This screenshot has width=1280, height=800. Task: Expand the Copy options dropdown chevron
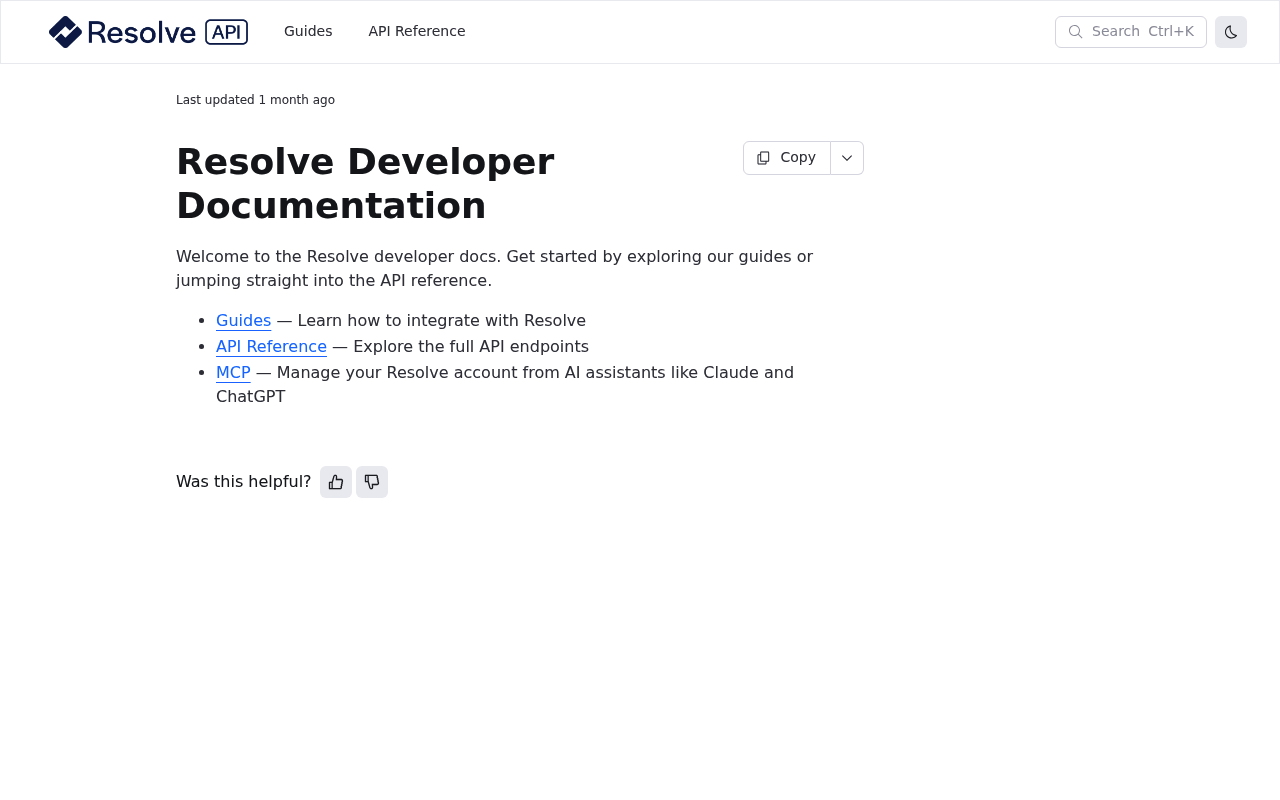[847, 158]
